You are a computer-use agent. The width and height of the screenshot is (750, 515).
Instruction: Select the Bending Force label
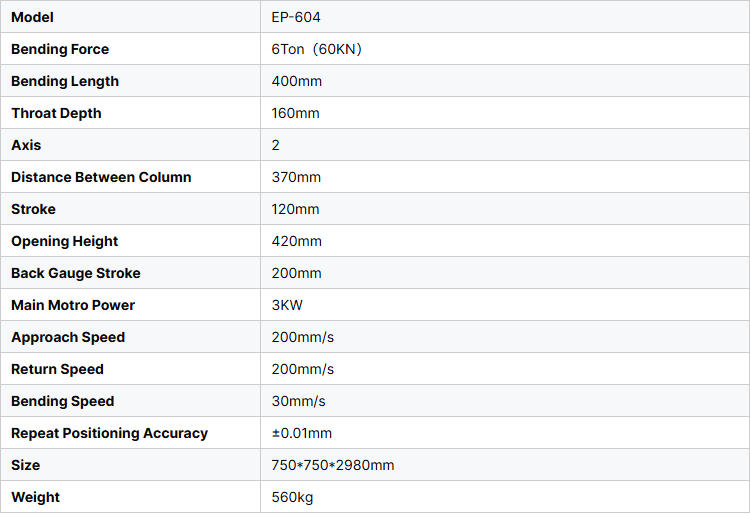[60, 49]
